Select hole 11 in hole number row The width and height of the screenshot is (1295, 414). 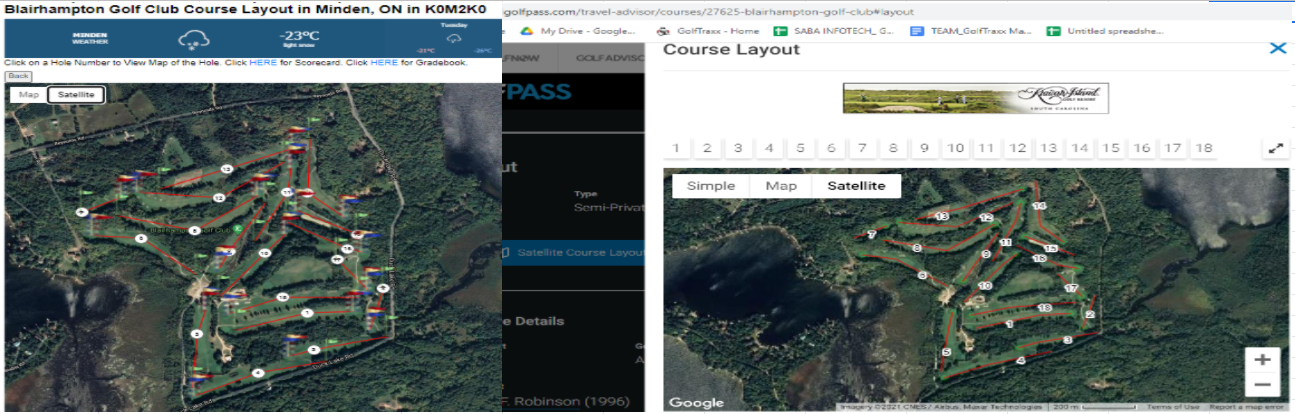(986, 148)
